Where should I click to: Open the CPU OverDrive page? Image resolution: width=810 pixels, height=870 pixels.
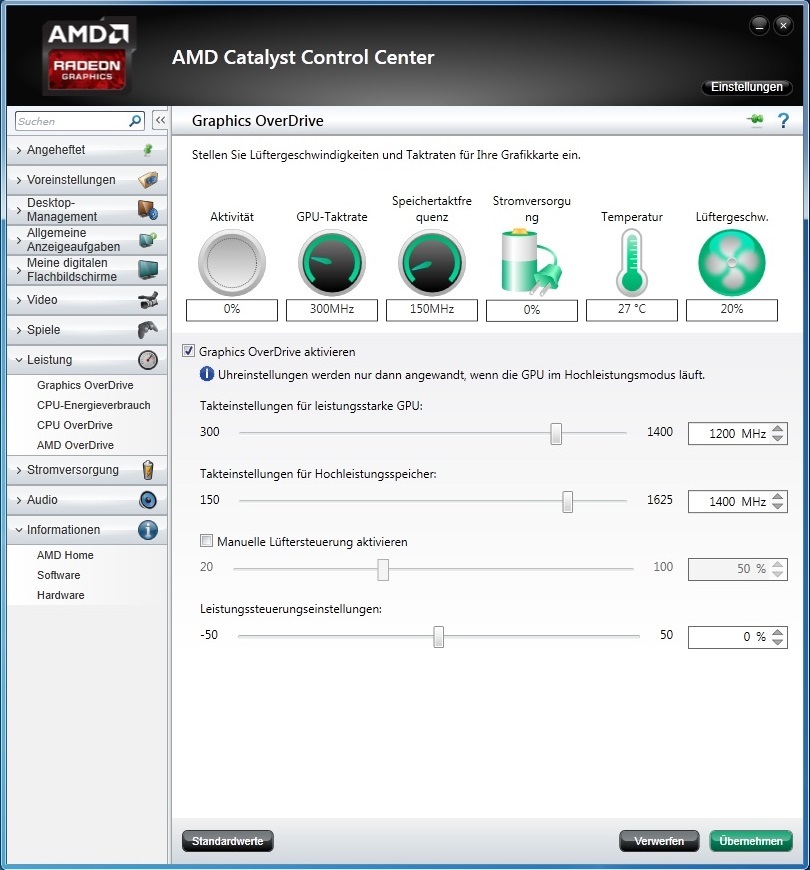75,425
